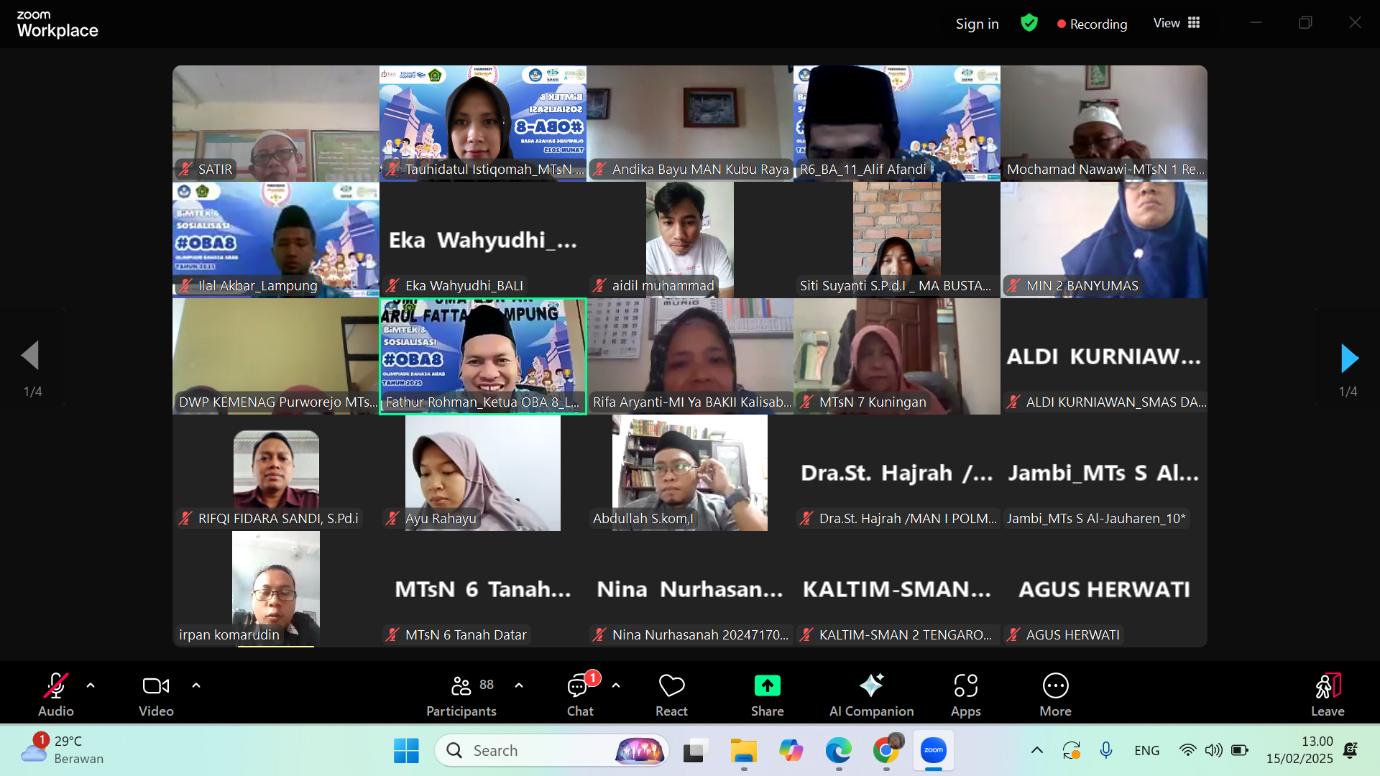Image resolution: width=1380 pixels, height=776 pixels.
Task: Open the View layout menu
Action: point(1176,23)
